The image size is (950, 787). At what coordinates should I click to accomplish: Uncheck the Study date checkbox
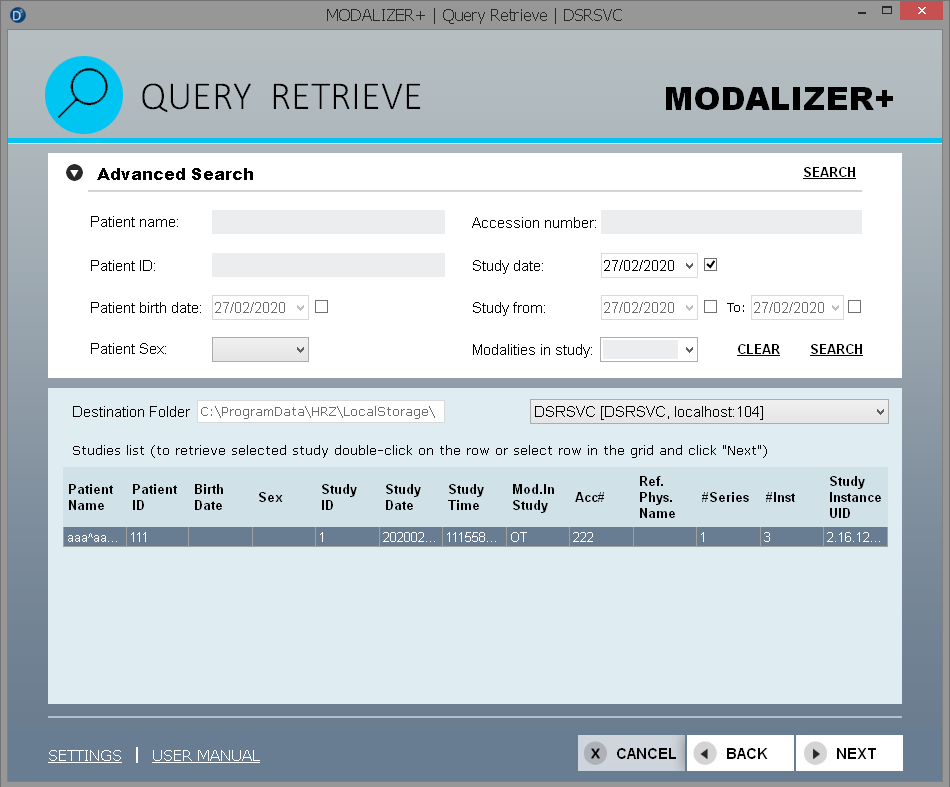(x=711, y=265)
